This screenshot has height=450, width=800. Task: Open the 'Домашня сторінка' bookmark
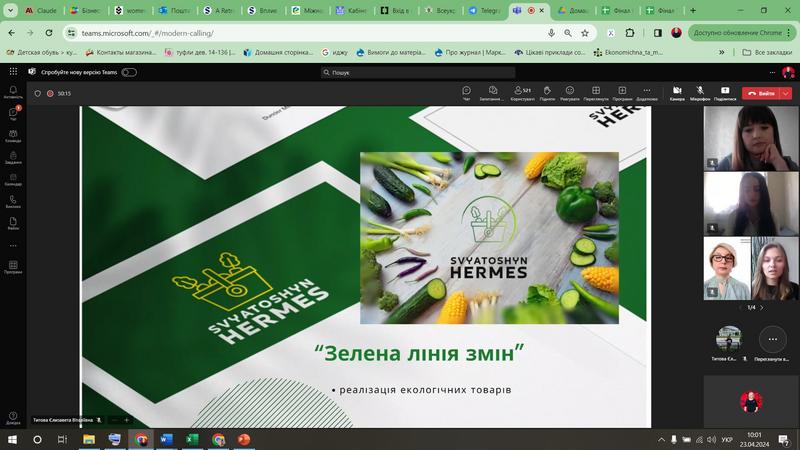279,52
